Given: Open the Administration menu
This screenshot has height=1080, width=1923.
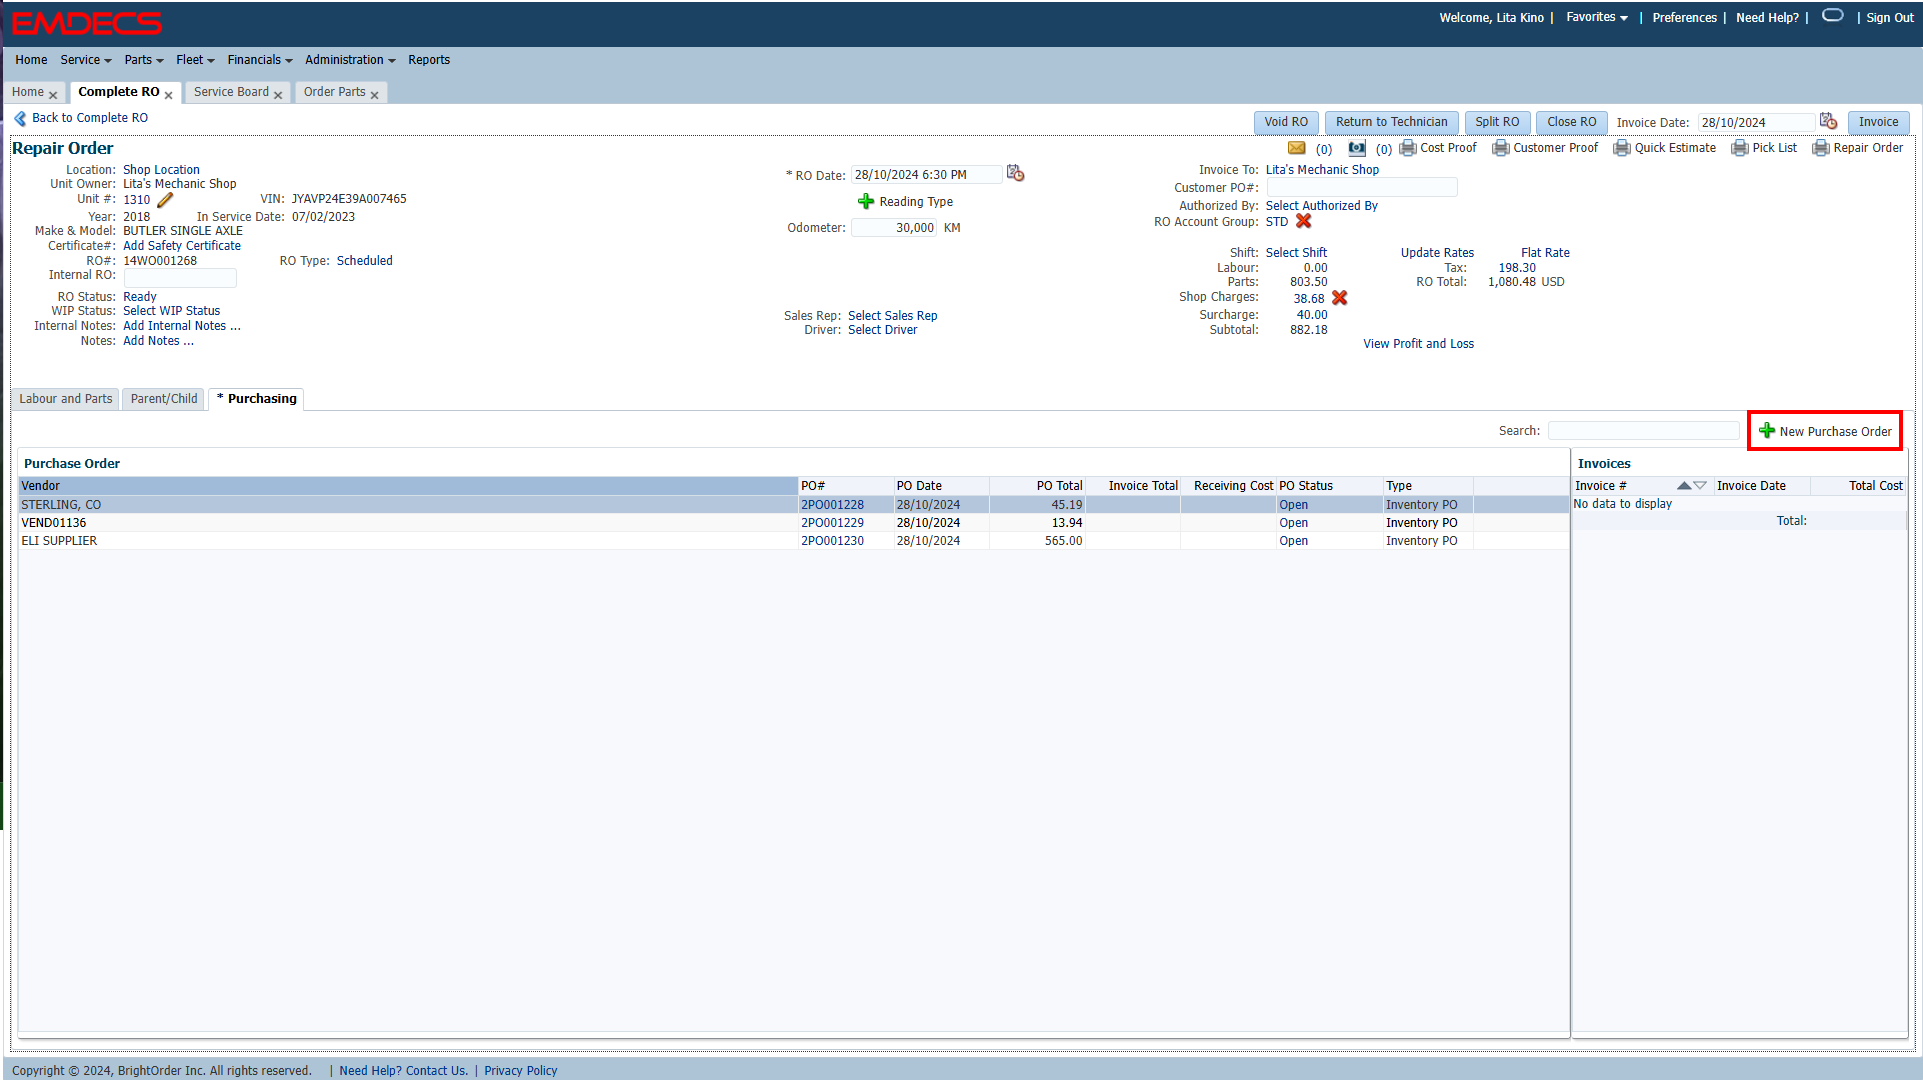Looking at the screenshot, I should point(350,60).
